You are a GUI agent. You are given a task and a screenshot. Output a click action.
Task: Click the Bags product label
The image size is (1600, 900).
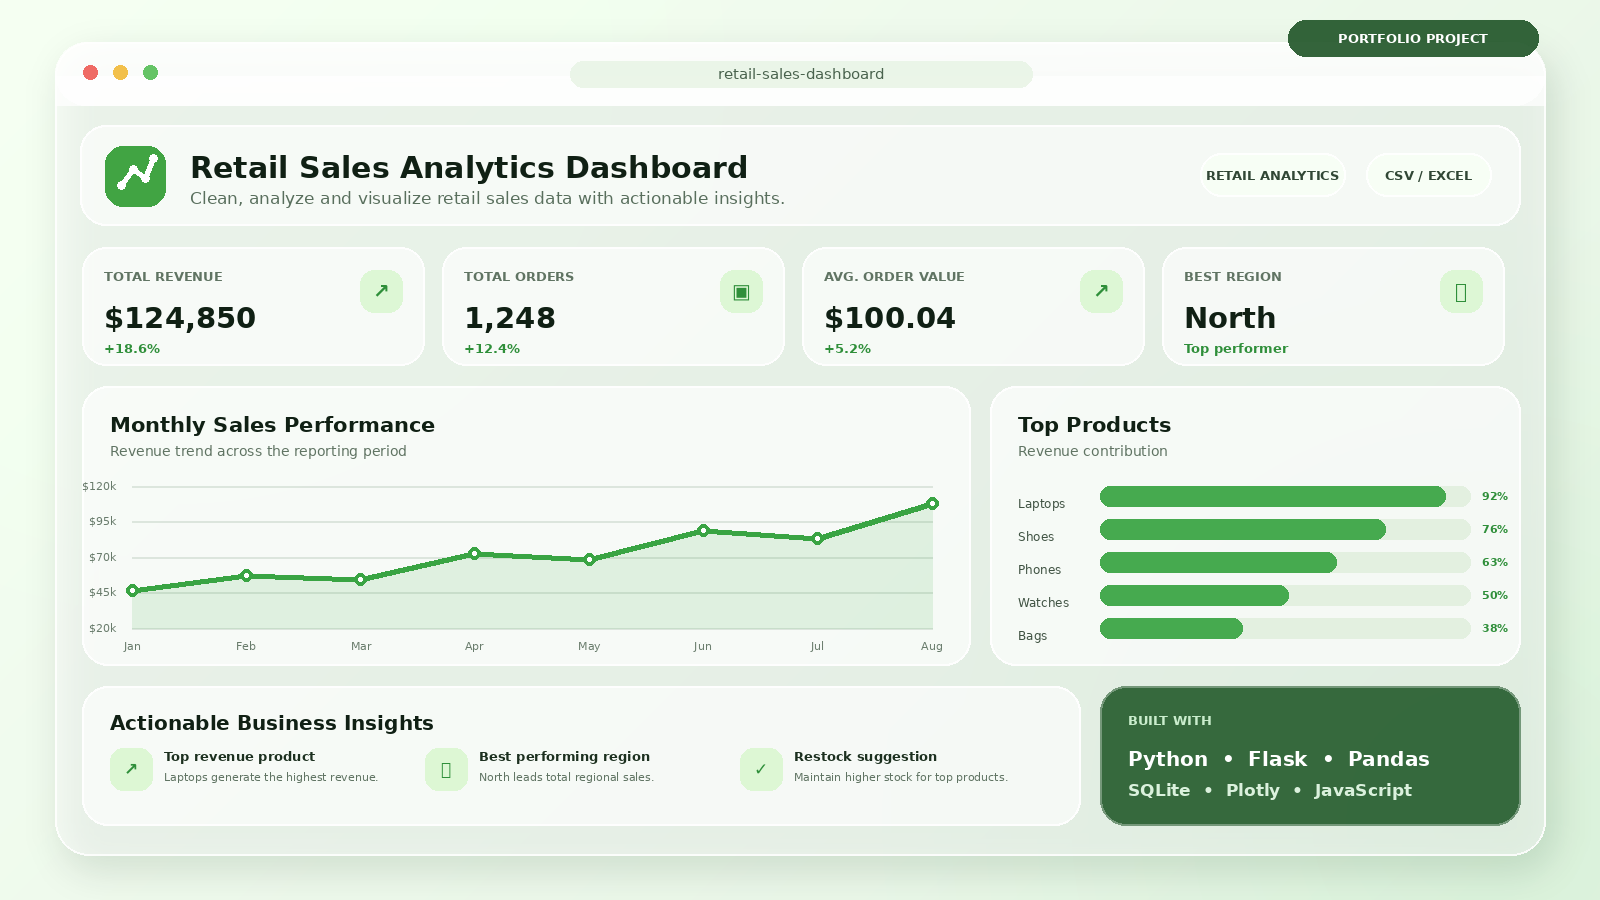(x=1033, y=636)
